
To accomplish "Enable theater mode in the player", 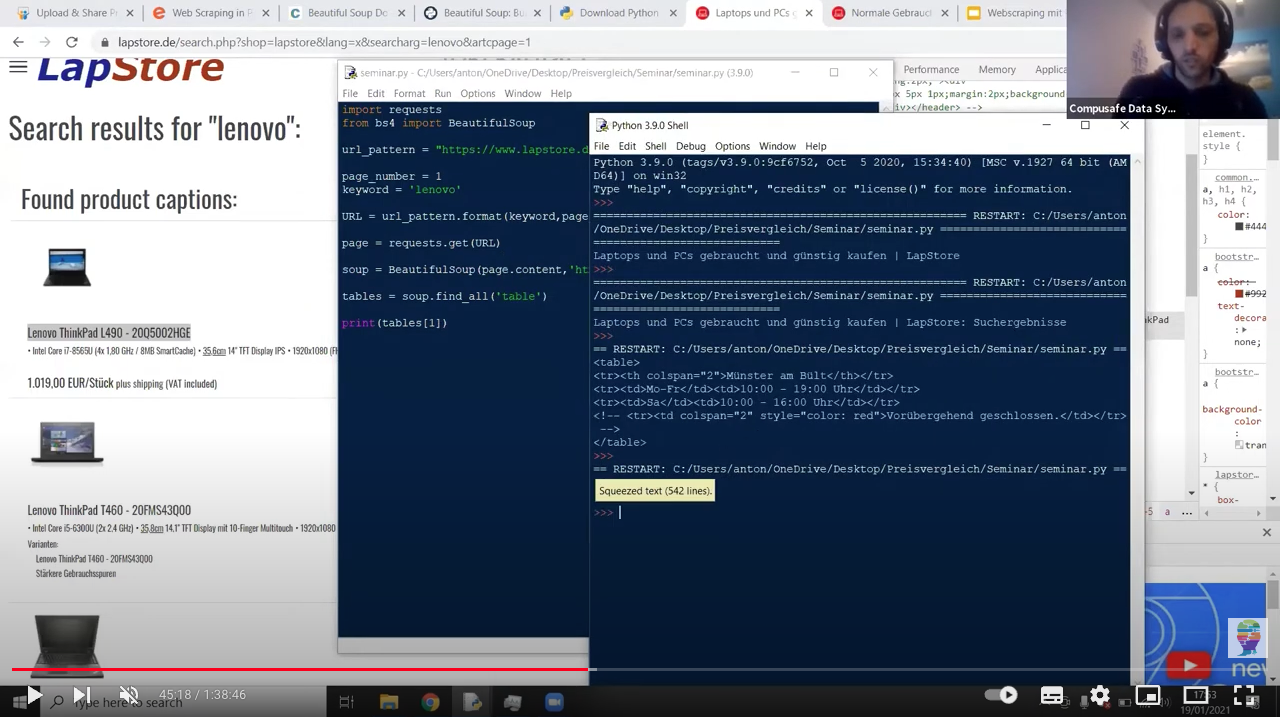I will click(x=1196, y=695).
